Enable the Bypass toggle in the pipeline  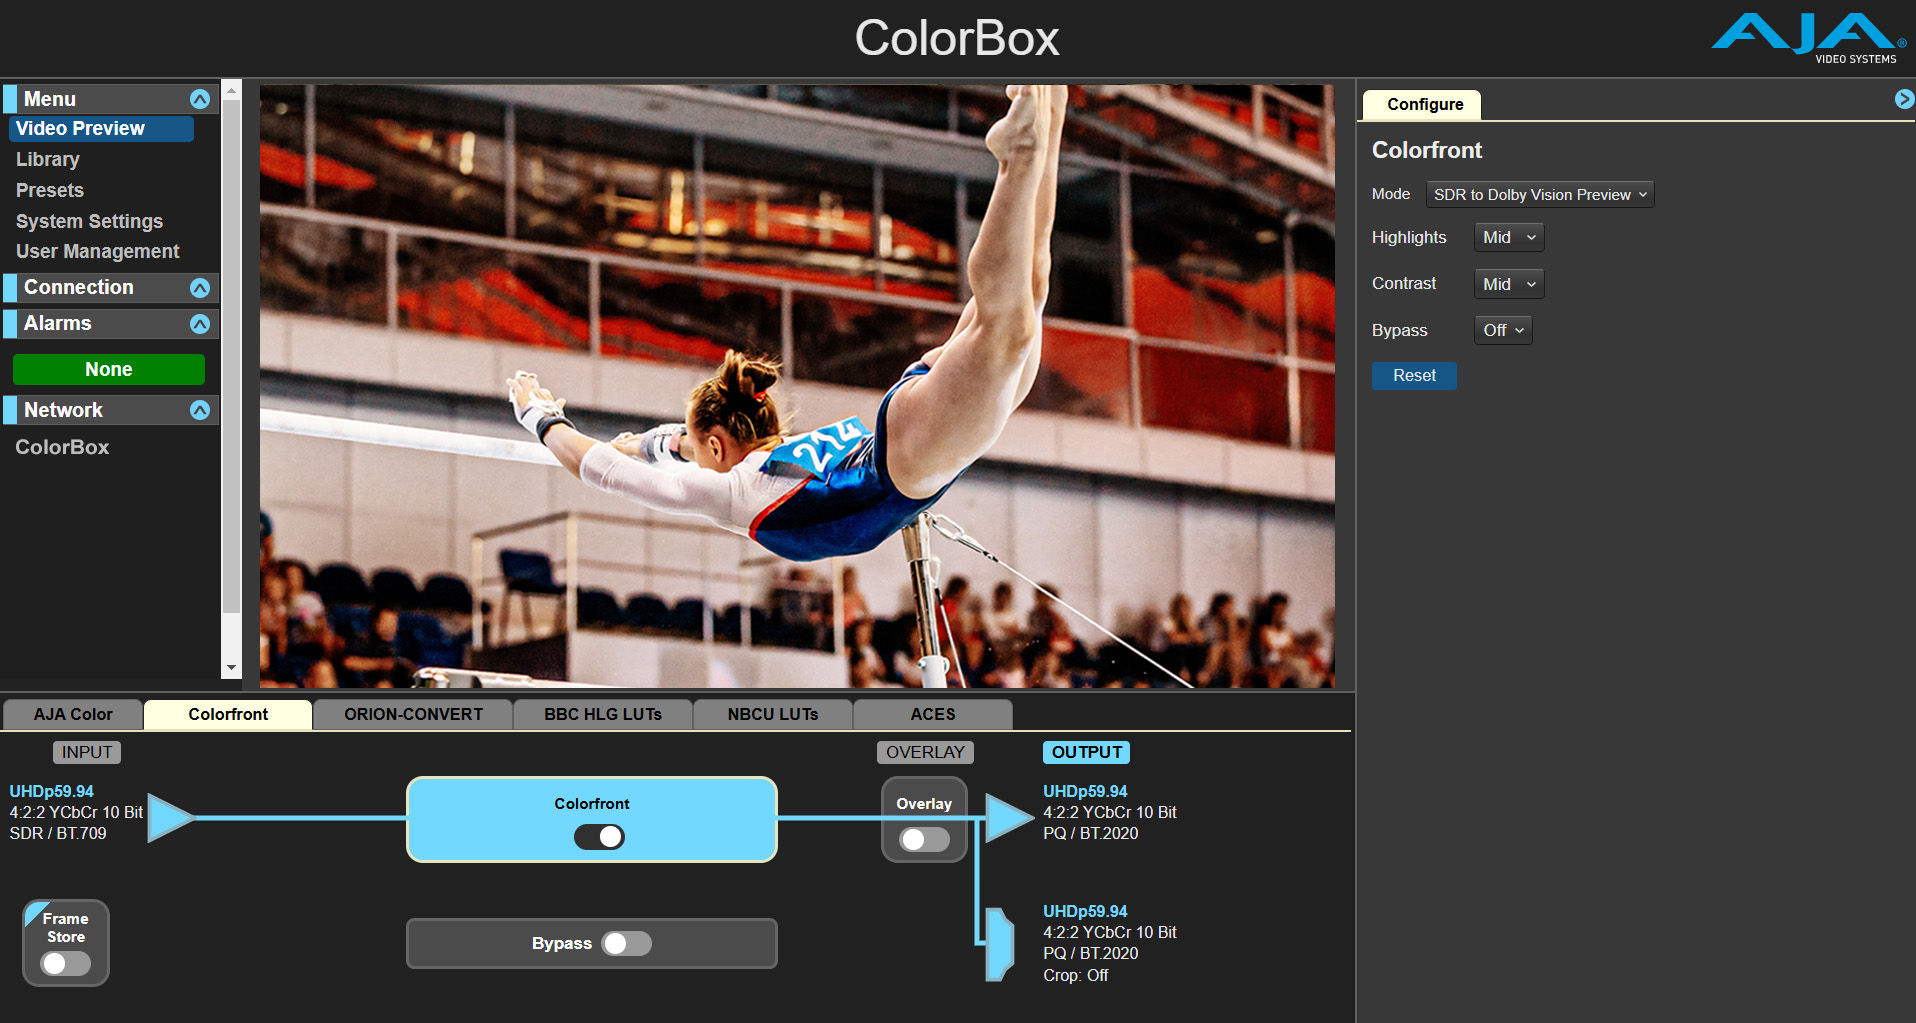627,942
